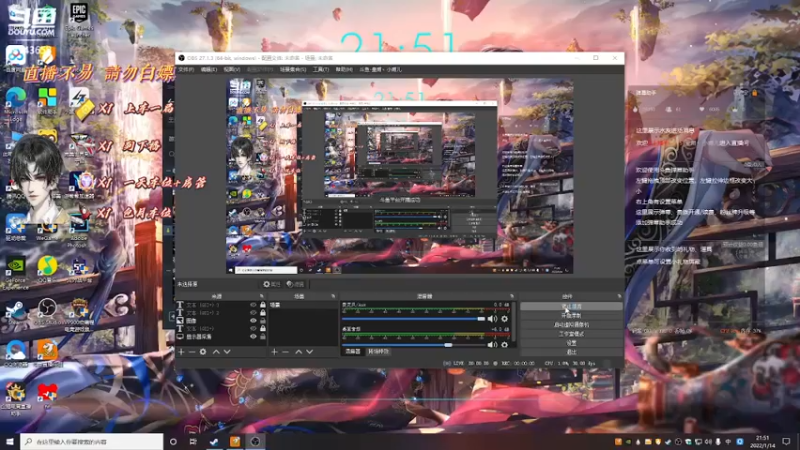Mute the 桌面音频 speaker icon
Screen dimensions: 800x450
pyautogui.click(x=492, y=345)
